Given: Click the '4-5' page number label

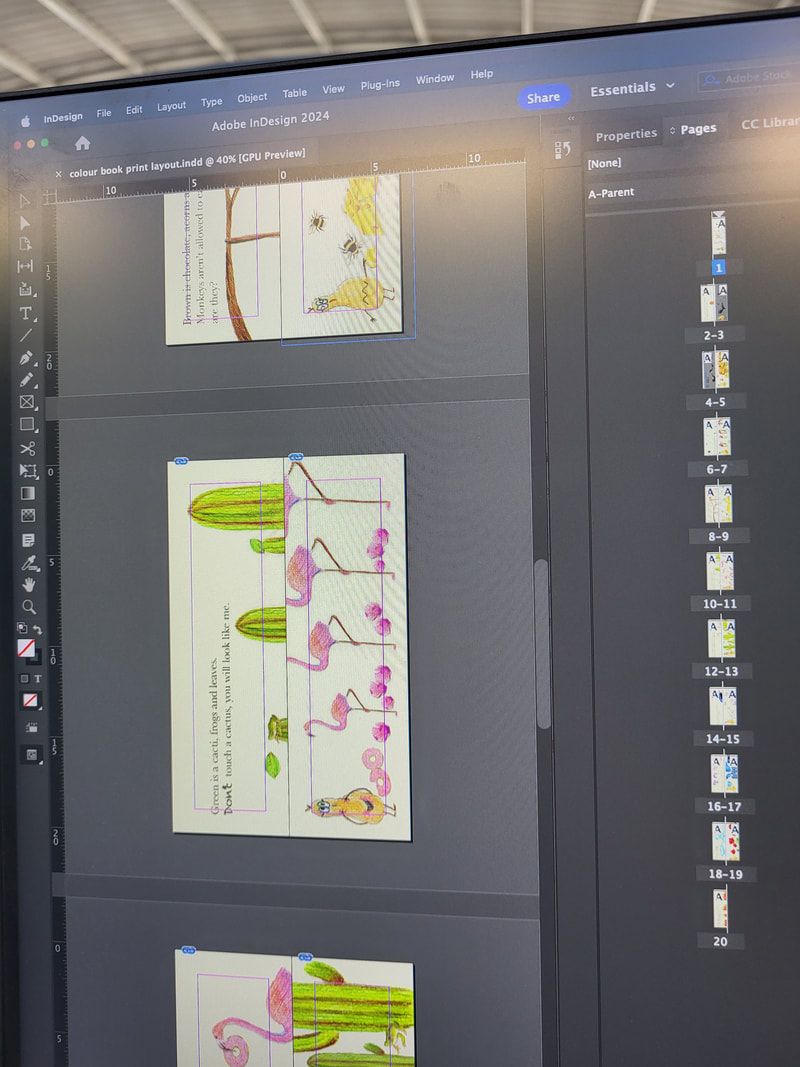Looking at the screenshot, I should [x=714, y=401].
